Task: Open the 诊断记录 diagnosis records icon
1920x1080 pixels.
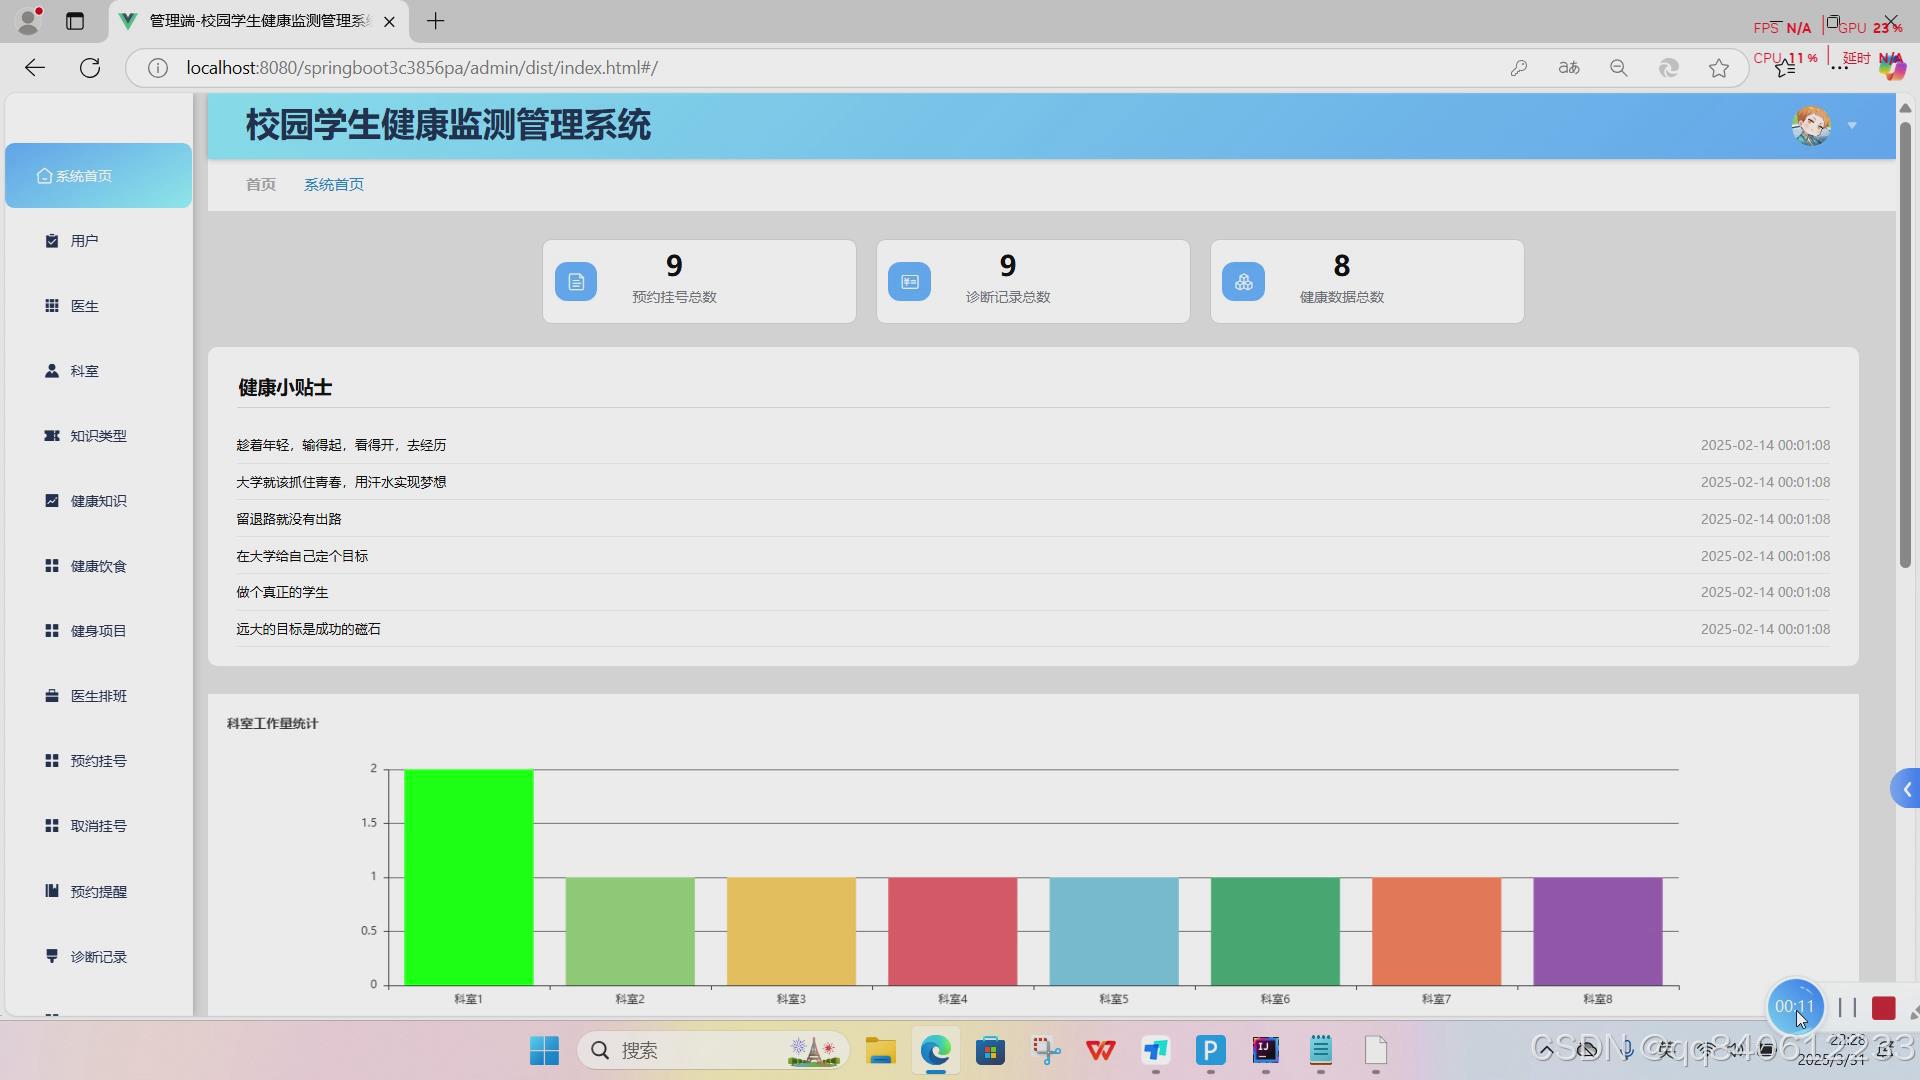Action: pos(51,956)
